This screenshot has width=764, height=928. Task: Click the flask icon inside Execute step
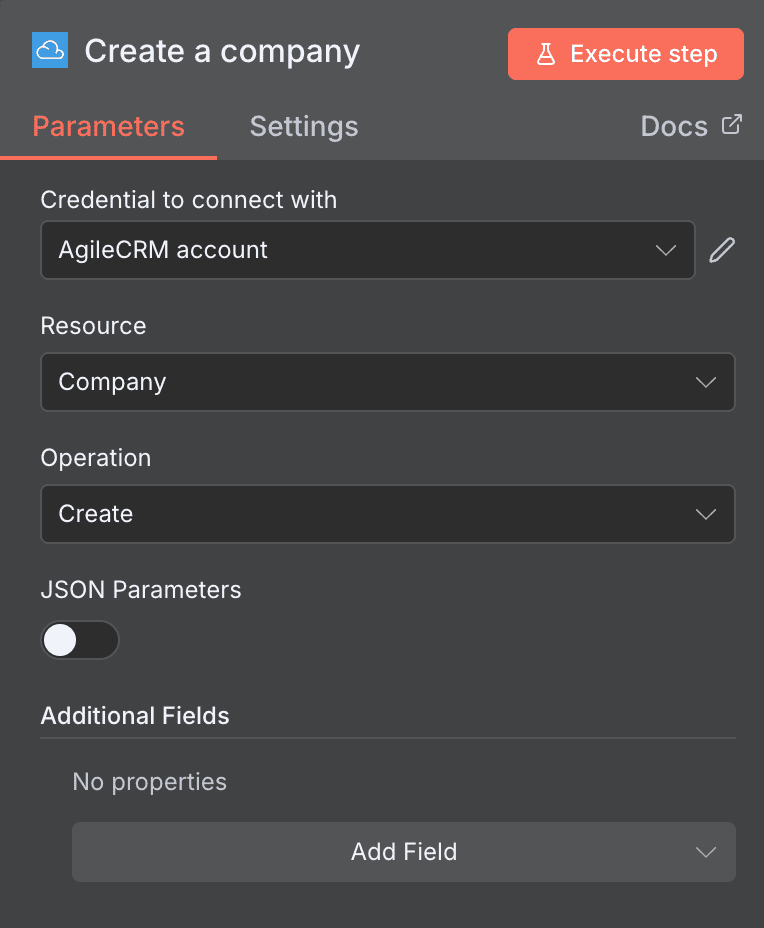pos(544,54)
